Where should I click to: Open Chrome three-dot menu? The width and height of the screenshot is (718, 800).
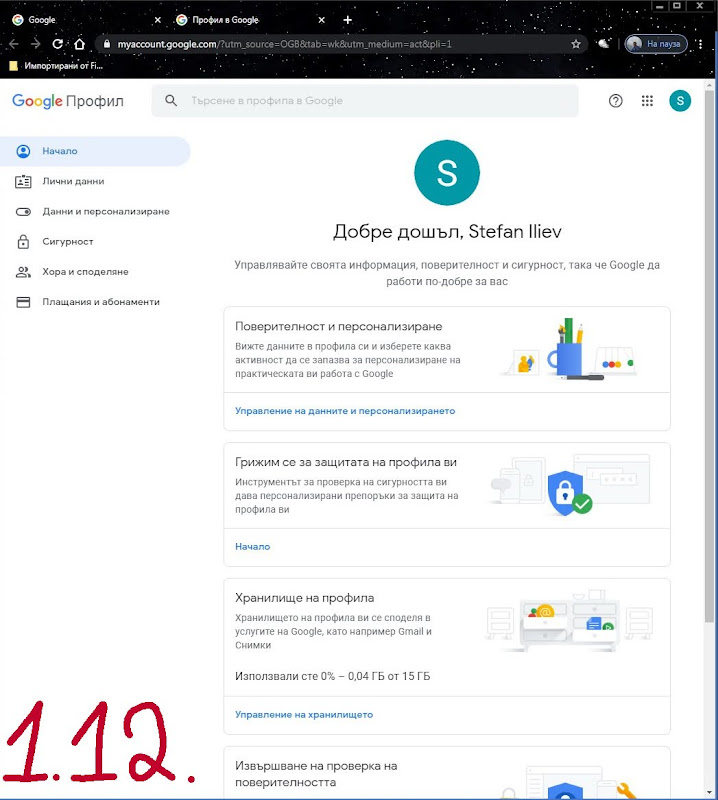700,44
